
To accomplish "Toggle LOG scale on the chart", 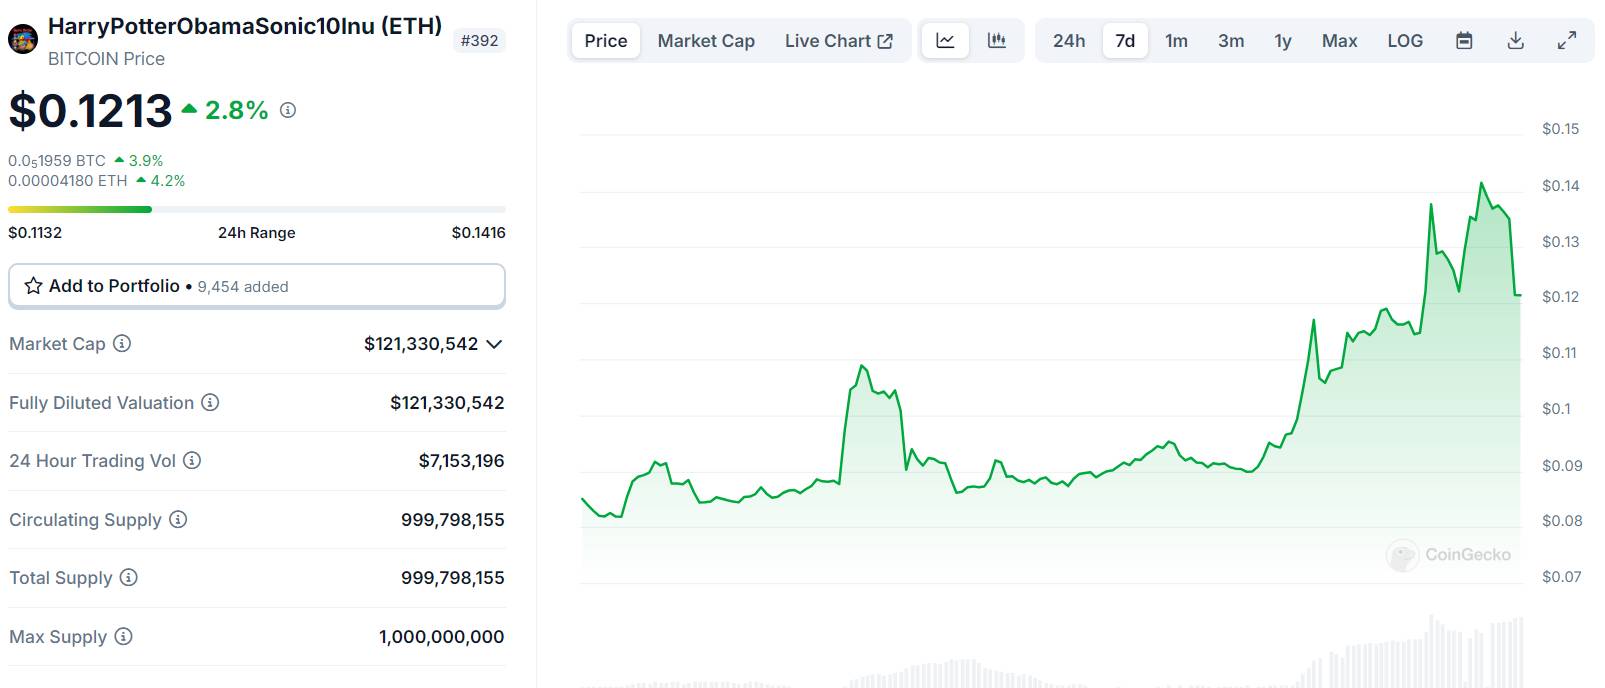I will tap(1405, 41).
